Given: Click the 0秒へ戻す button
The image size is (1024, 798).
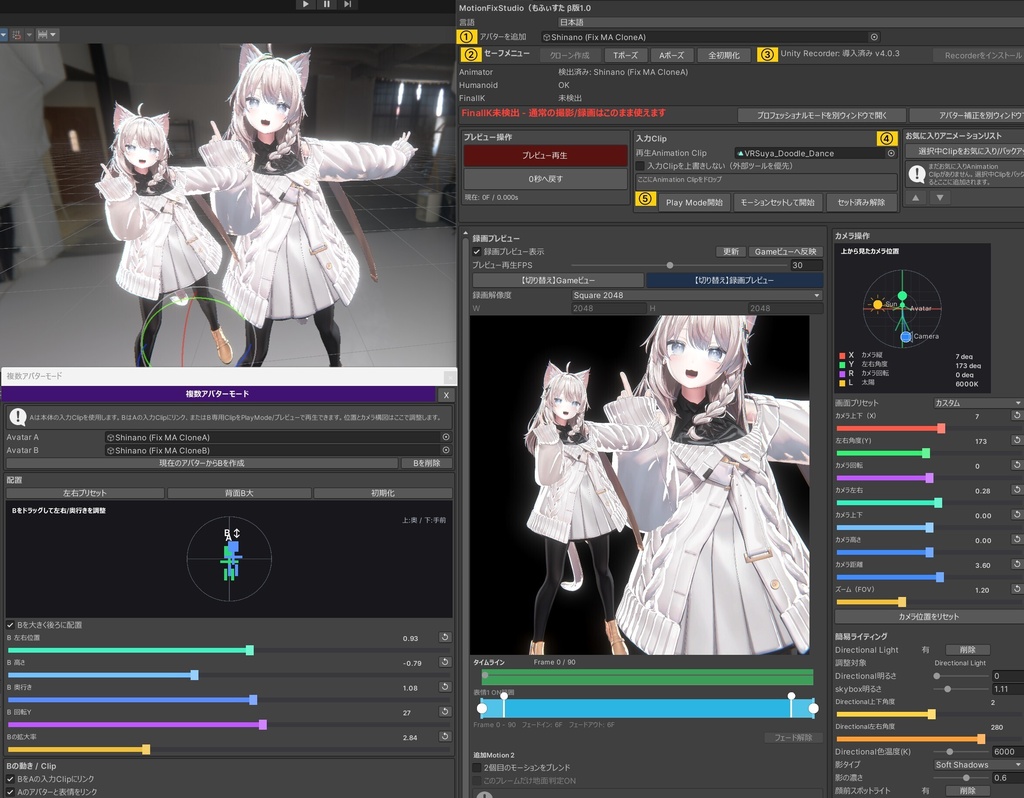Looking at the screenshot, I should 545,179.
